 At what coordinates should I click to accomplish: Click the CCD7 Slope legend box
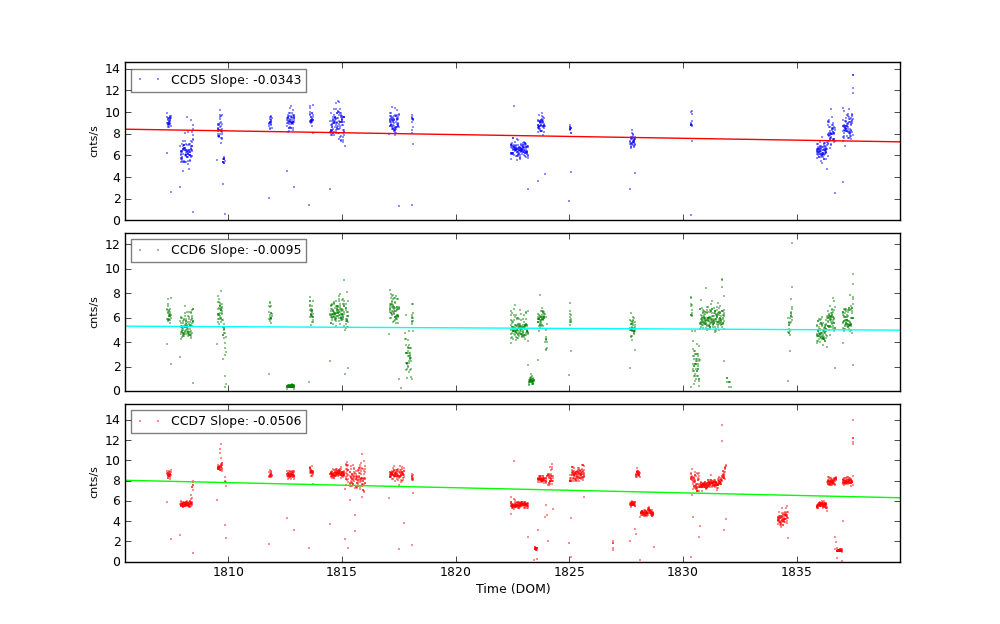pyautogui.click(x=218, y=421)
